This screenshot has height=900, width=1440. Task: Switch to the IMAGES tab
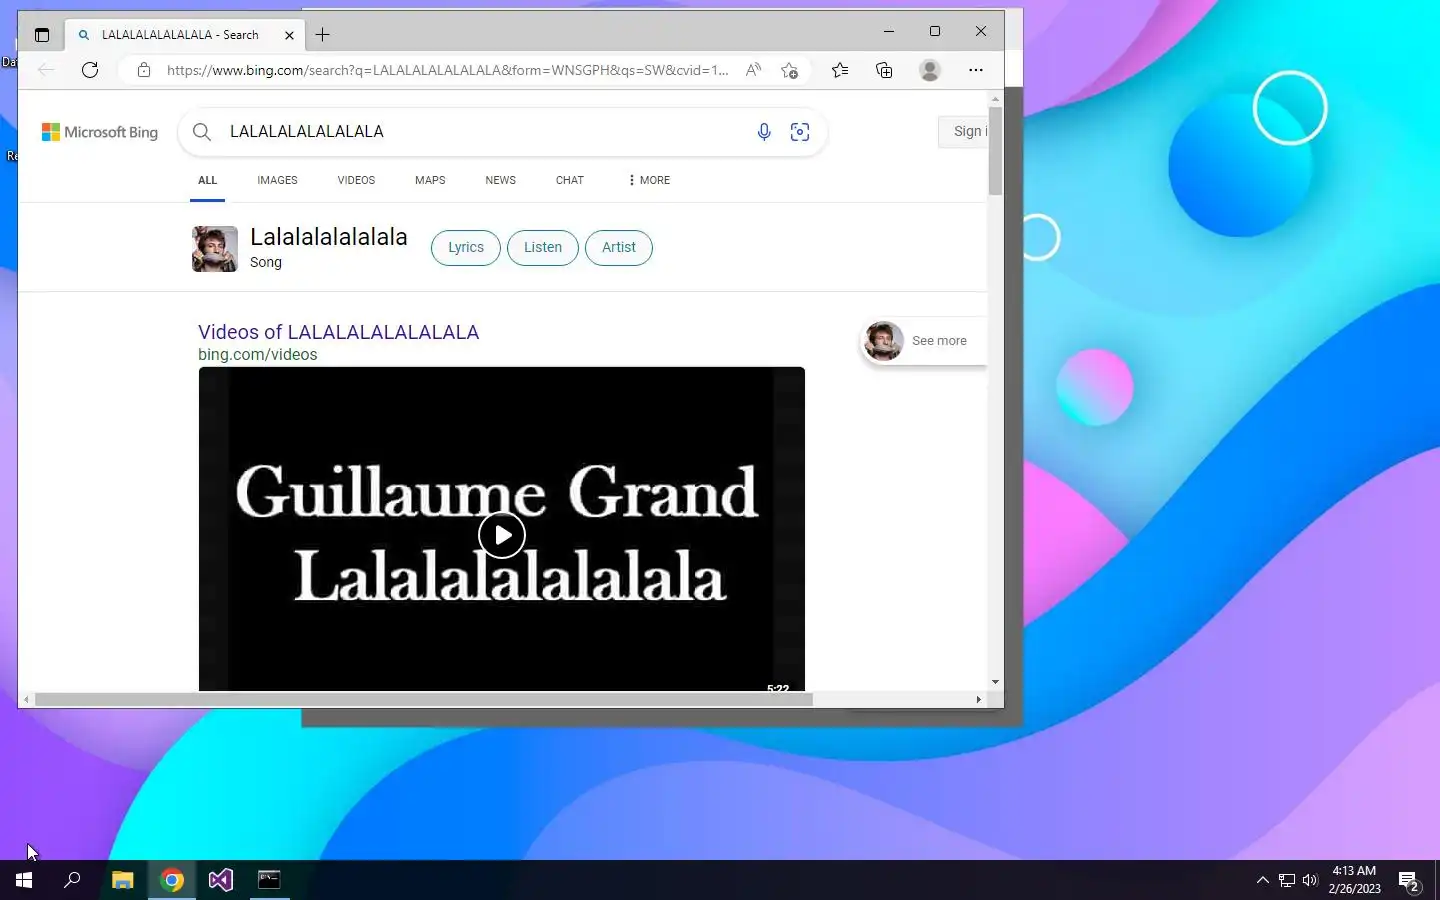pos(277,180)
